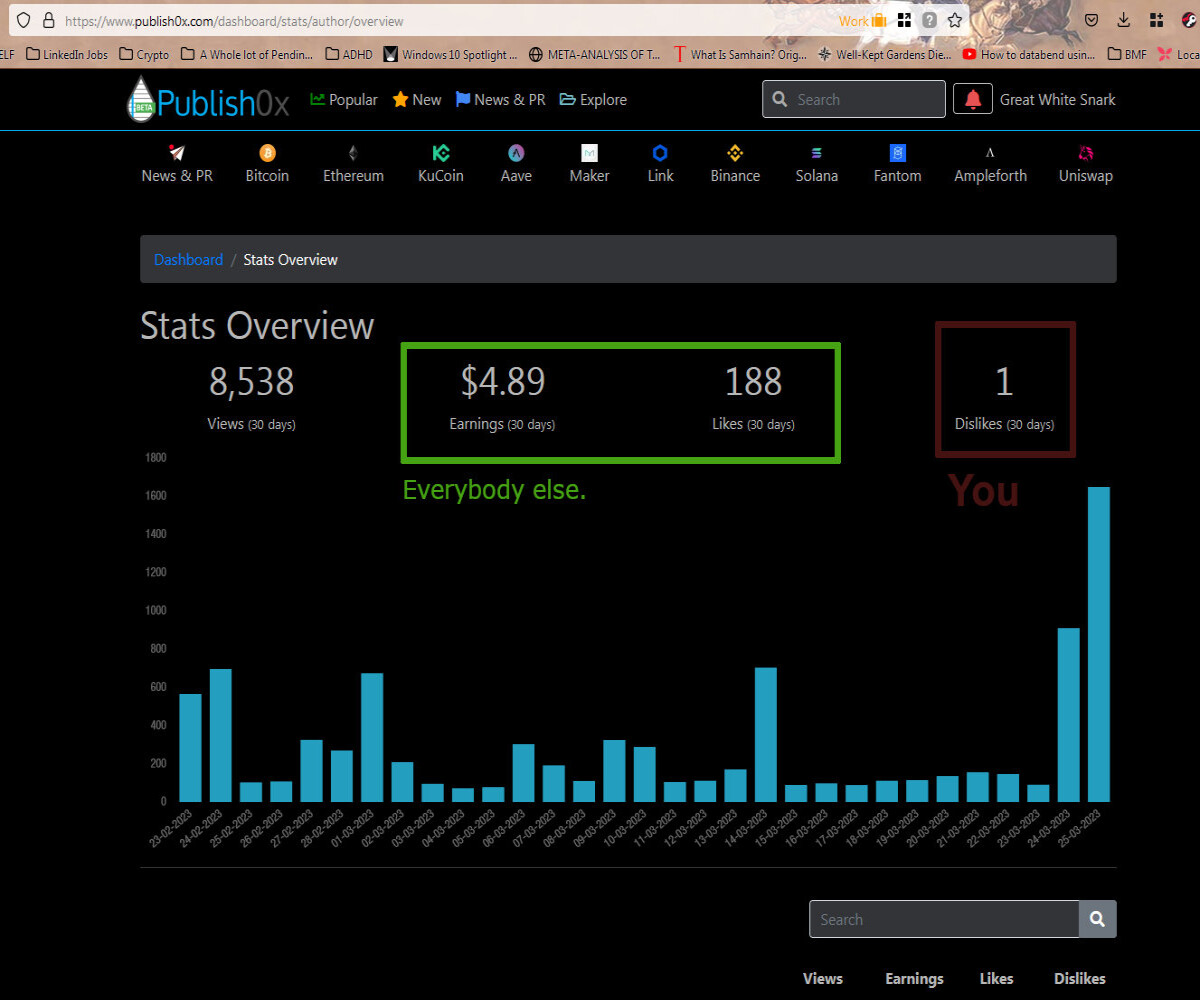This screenshot has width=1200, height=1000.
Task: Sort by Dislikes column header
Action: [1080, 979]
